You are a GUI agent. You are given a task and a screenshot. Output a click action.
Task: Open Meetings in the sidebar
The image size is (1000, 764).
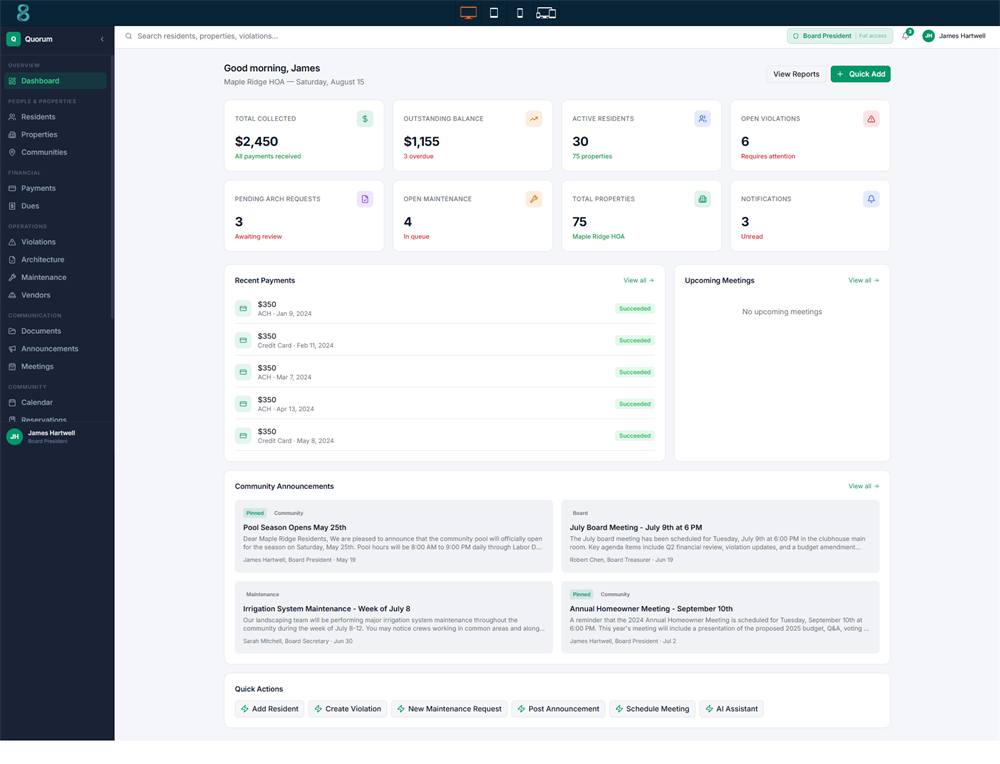(55, 367)
